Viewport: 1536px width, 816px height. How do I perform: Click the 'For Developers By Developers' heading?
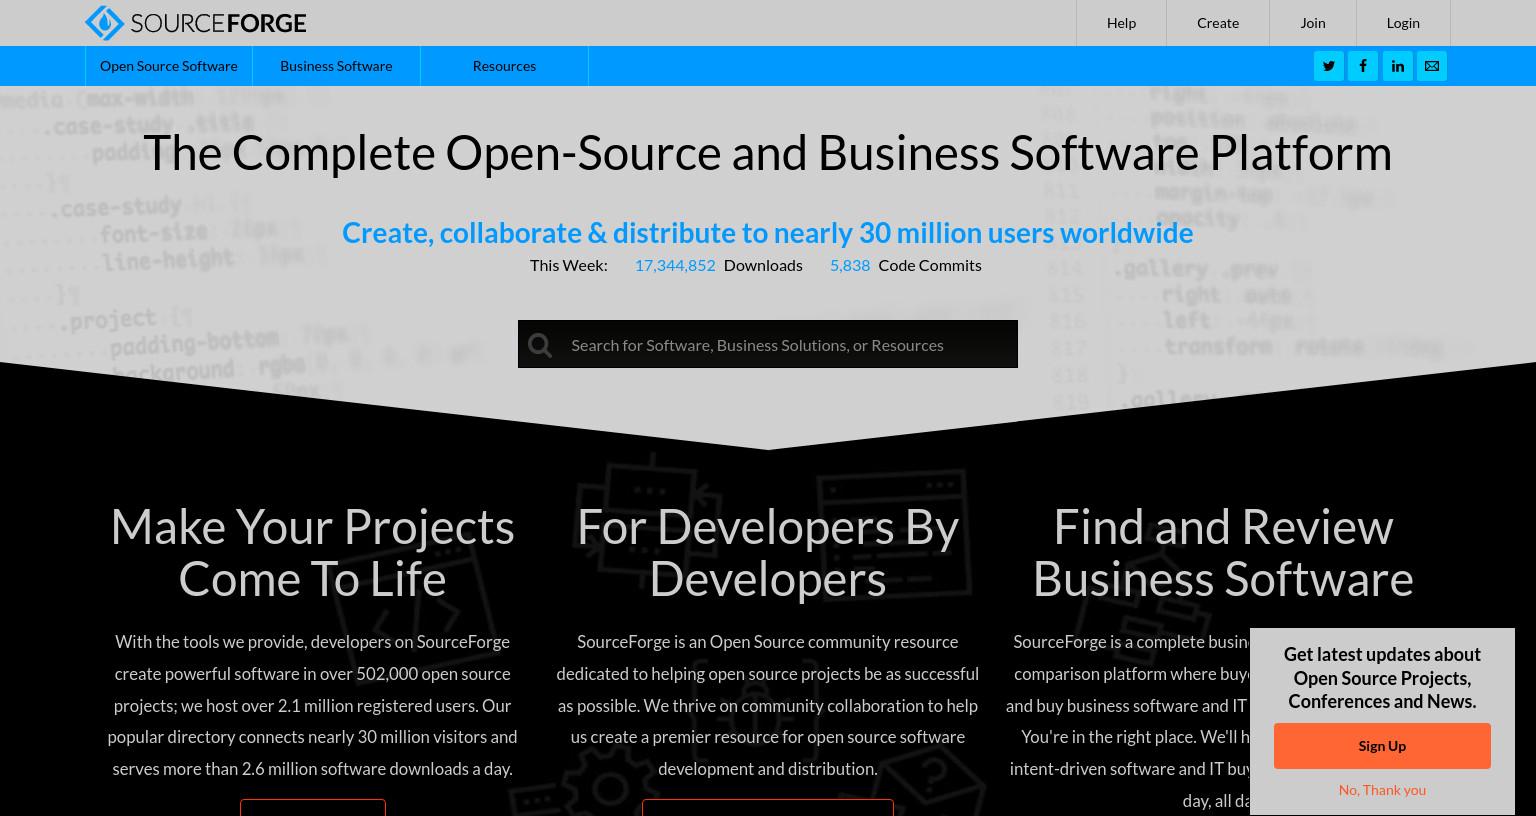[x=768, y=553]
